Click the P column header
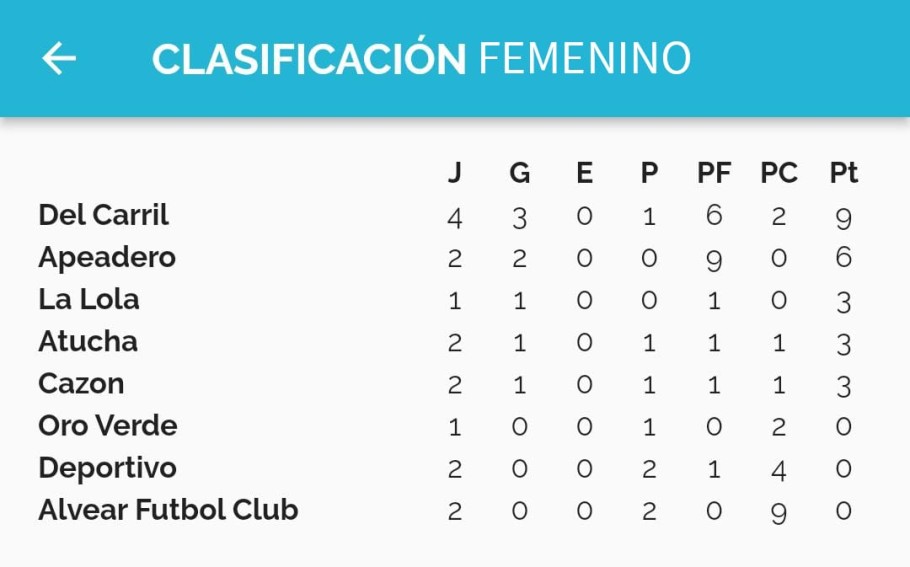 649,173
